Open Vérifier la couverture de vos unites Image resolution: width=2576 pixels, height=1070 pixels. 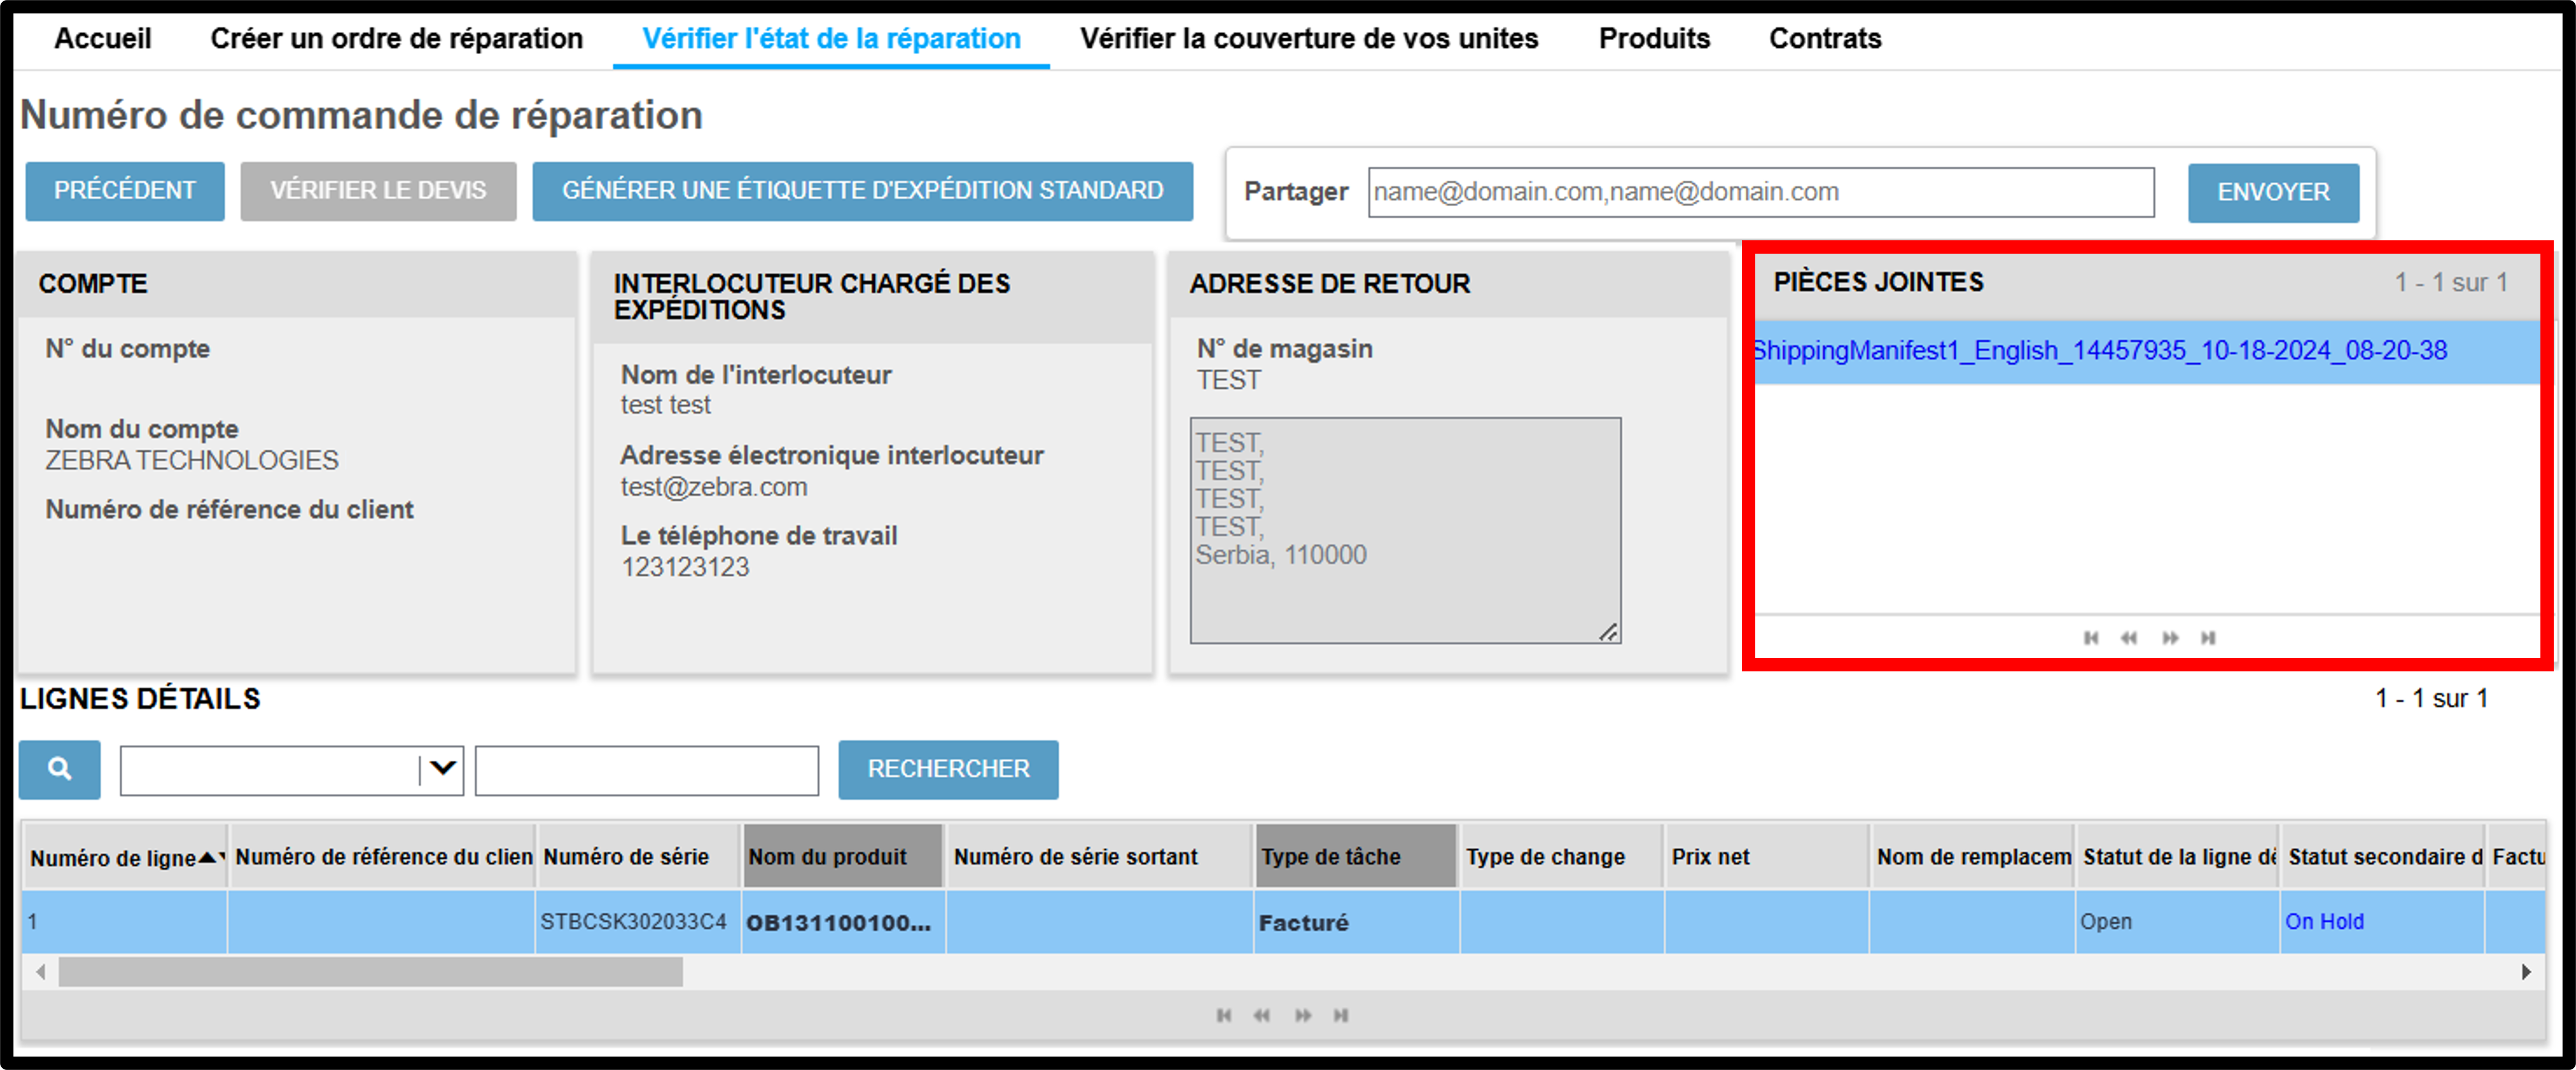click(1309, 39)
